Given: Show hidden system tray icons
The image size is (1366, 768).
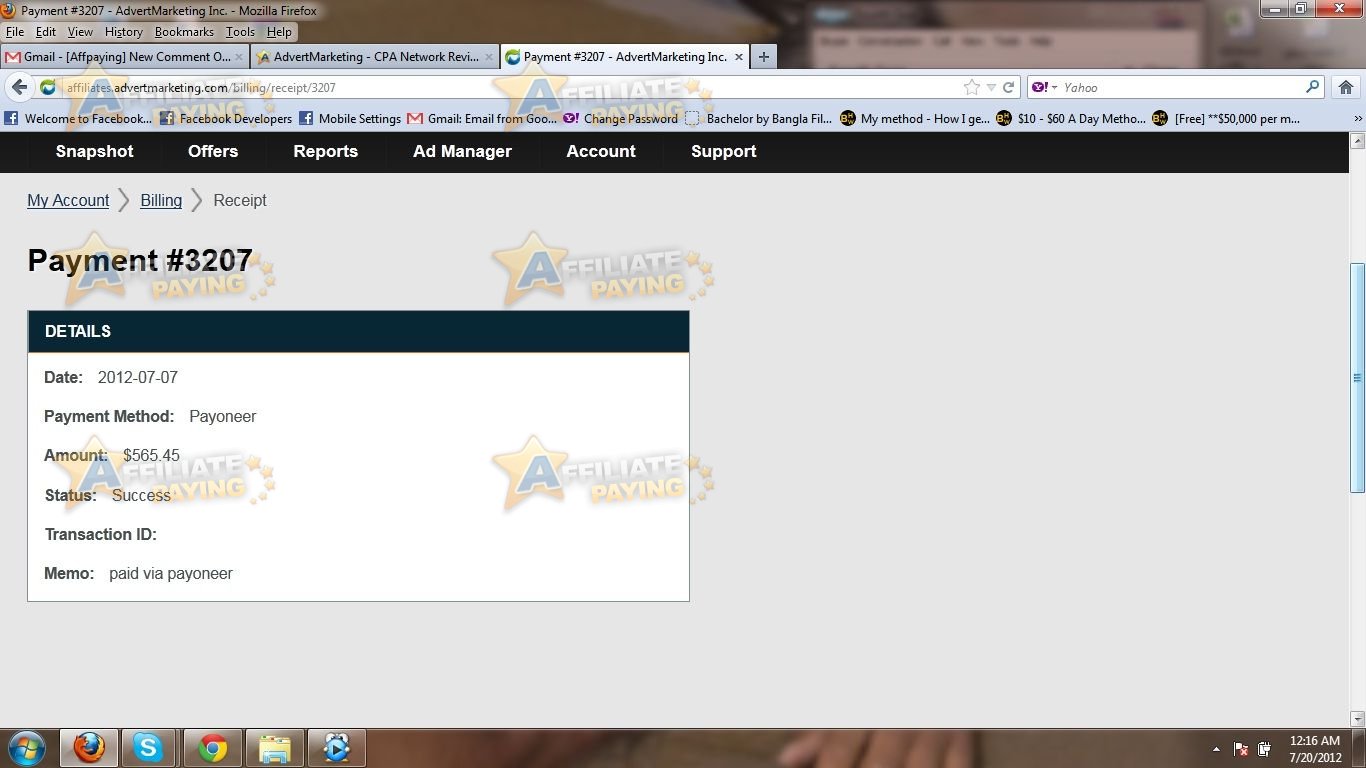Looking at the screenshot, I should tap(1217, 749).
